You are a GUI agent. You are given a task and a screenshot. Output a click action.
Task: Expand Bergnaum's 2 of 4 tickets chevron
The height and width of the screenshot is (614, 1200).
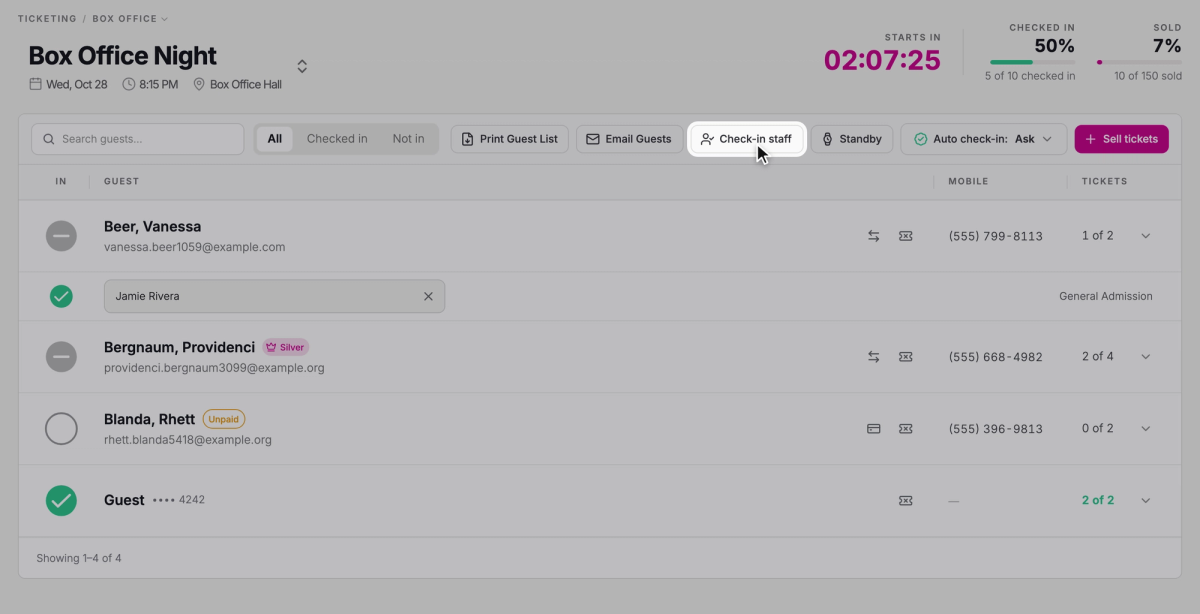tap(1146, 357)
